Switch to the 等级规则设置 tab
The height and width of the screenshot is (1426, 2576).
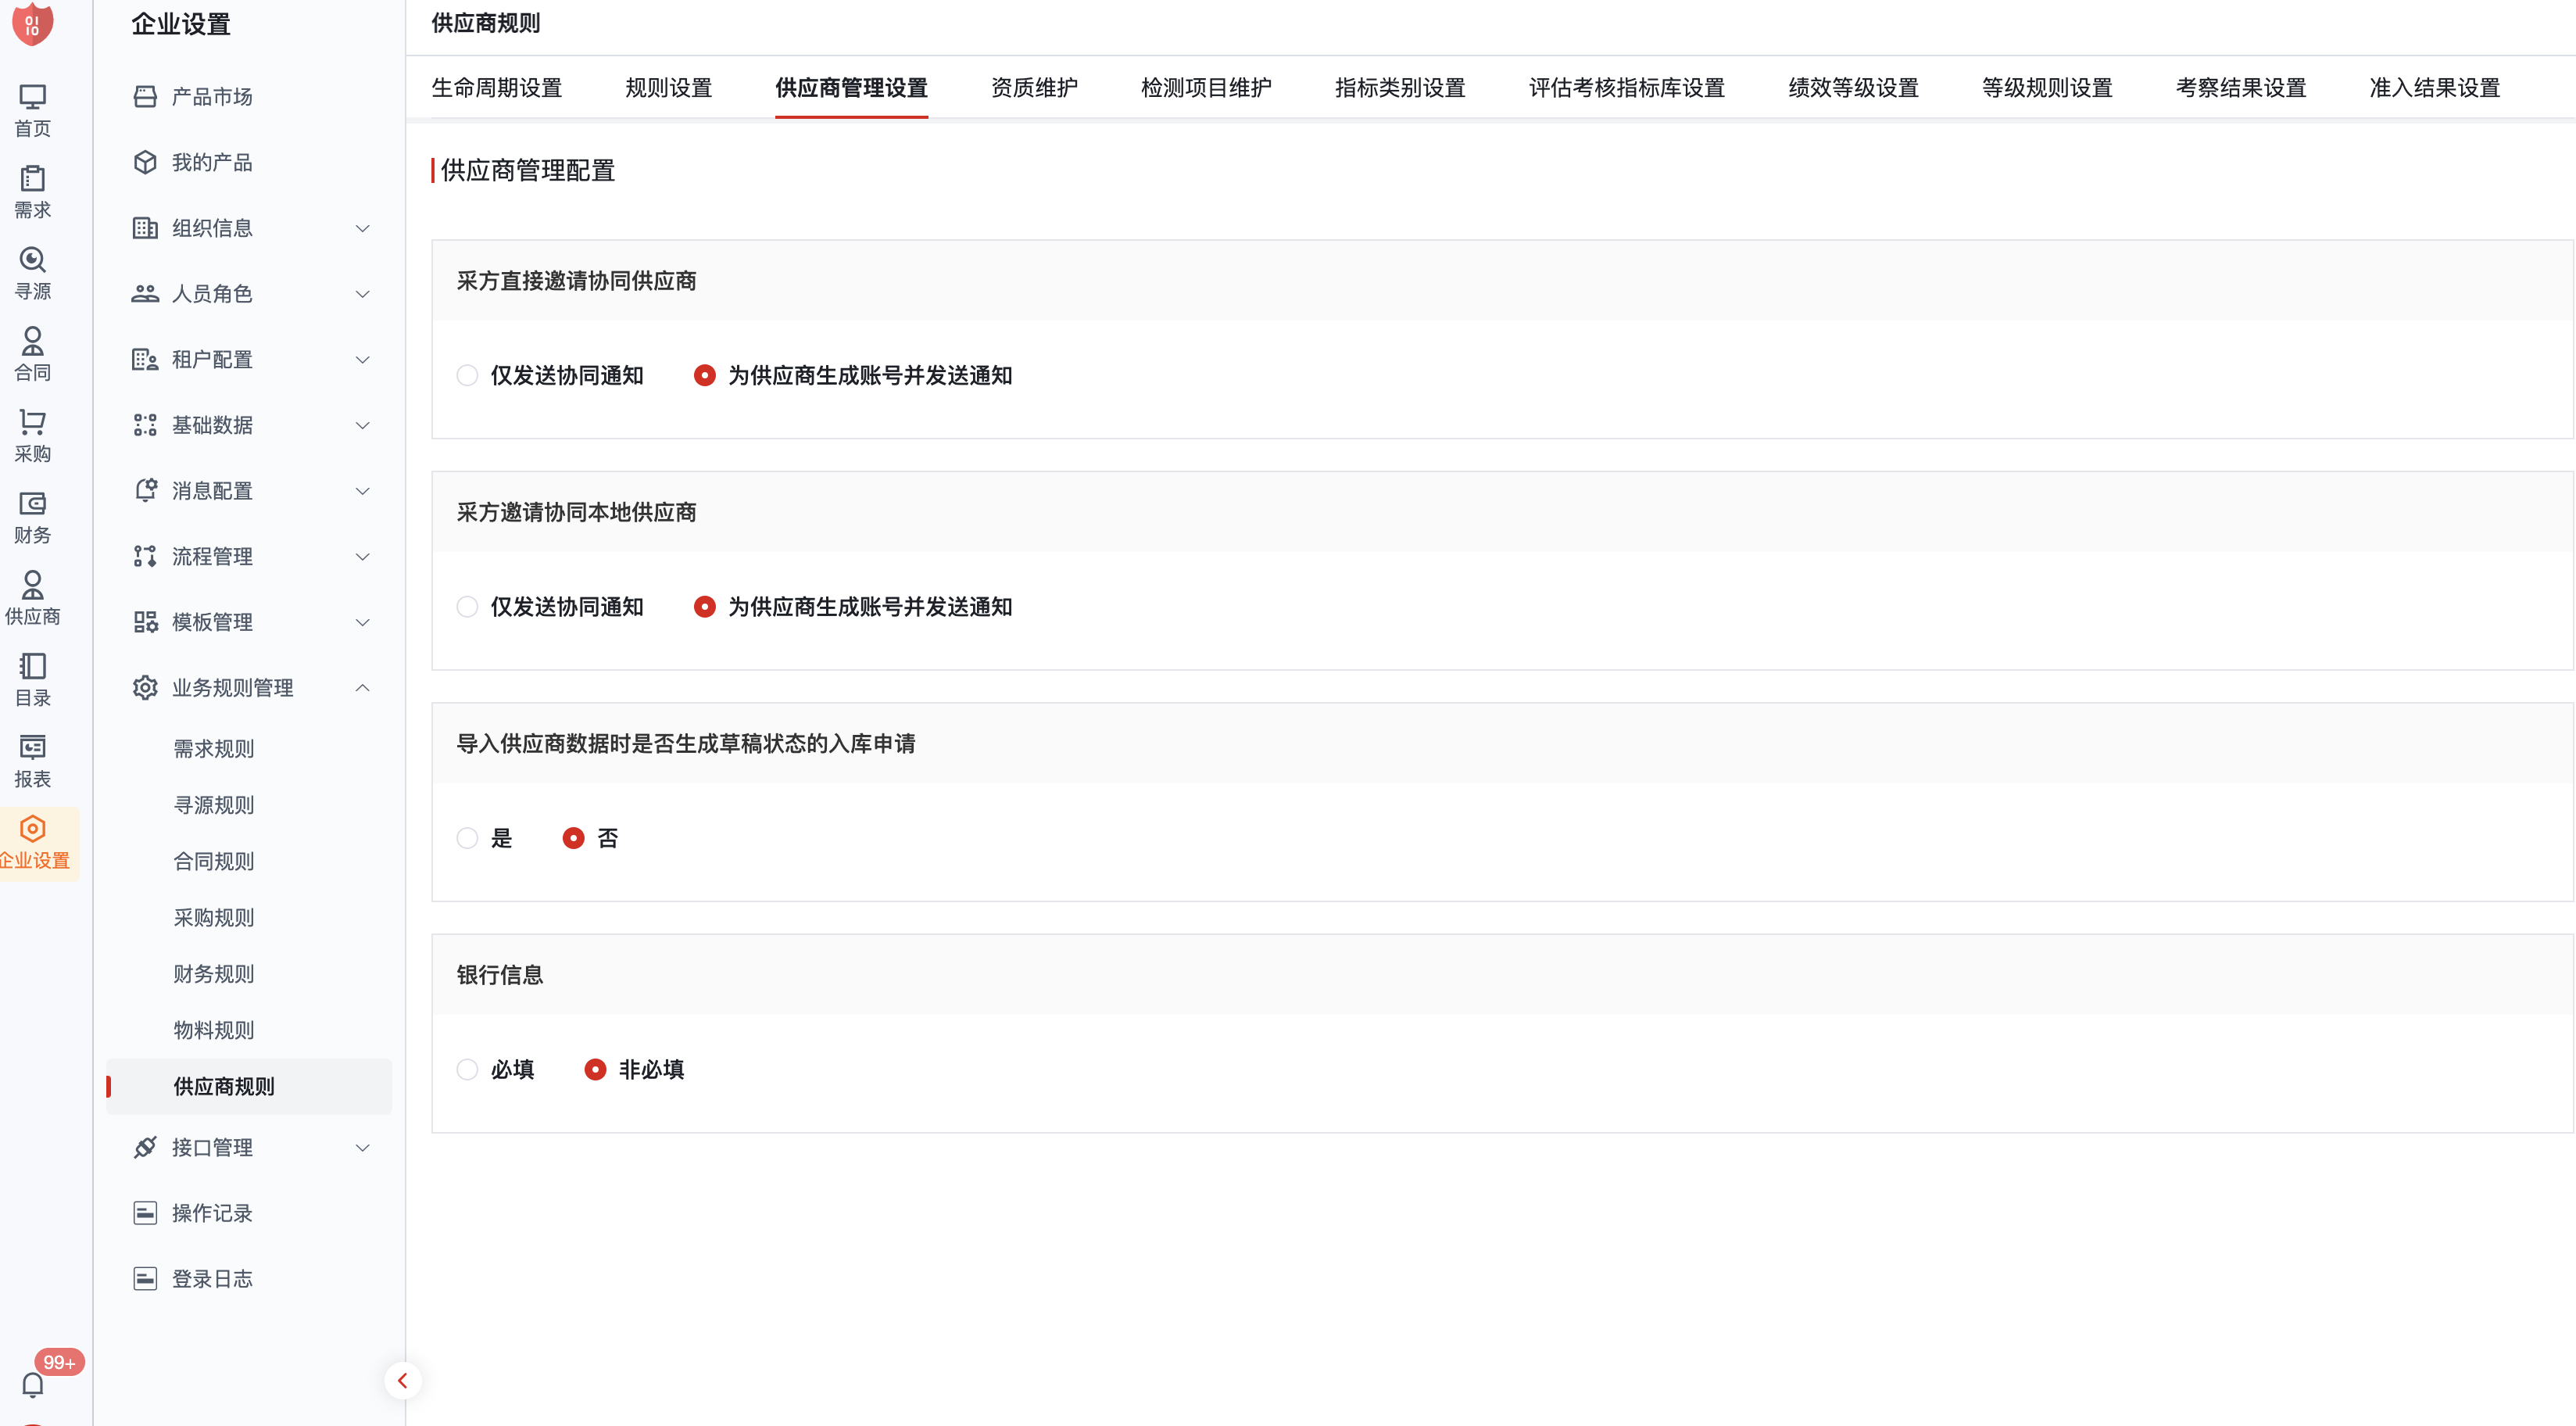coord(2047,88)
